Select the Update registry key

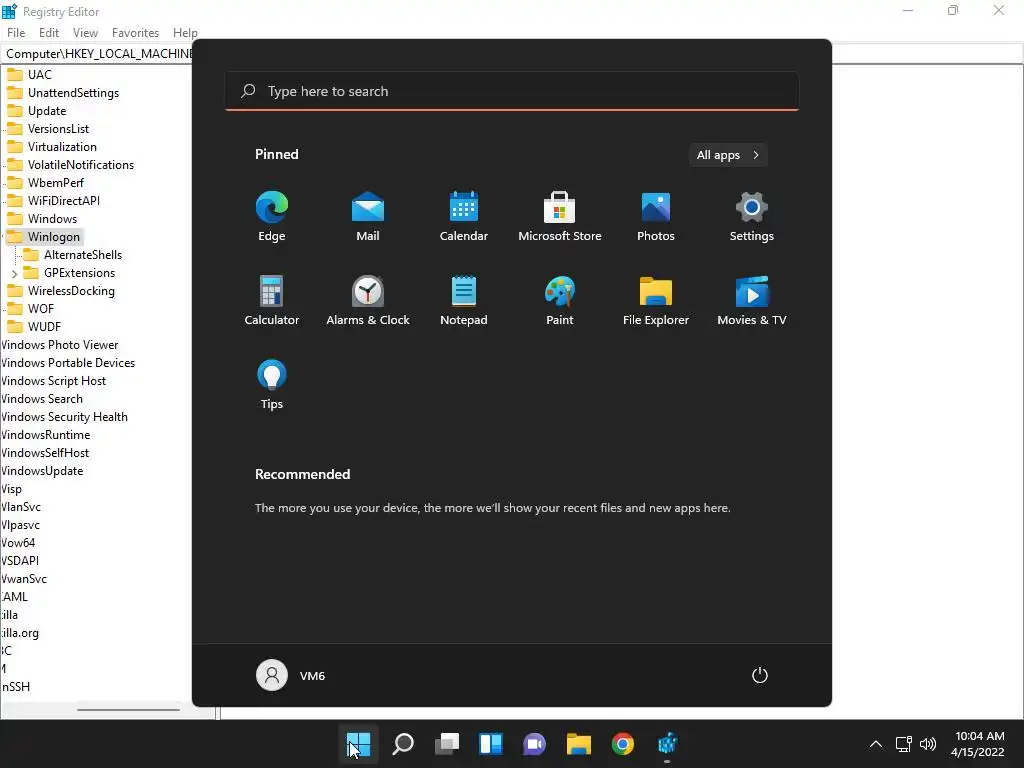(x=46, y=111)
